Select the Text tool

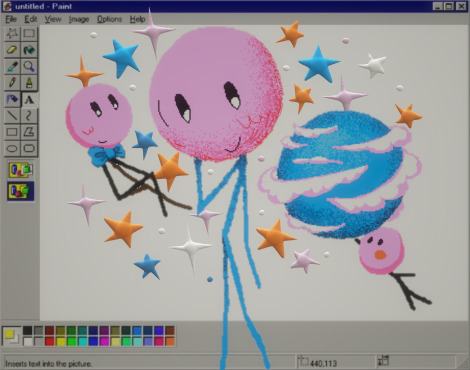(x=29, y=99)
